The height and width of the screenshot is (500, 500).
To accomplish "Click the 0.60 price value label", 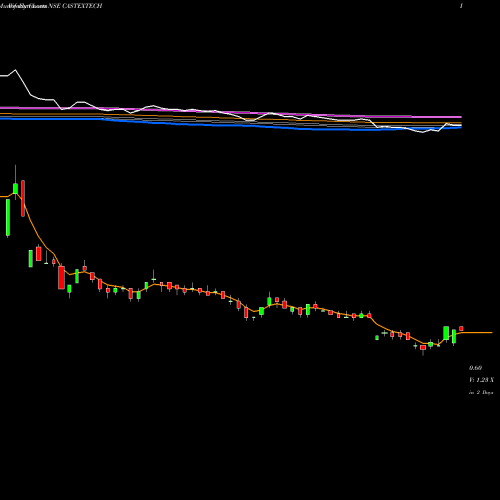I will coord(475,368).
